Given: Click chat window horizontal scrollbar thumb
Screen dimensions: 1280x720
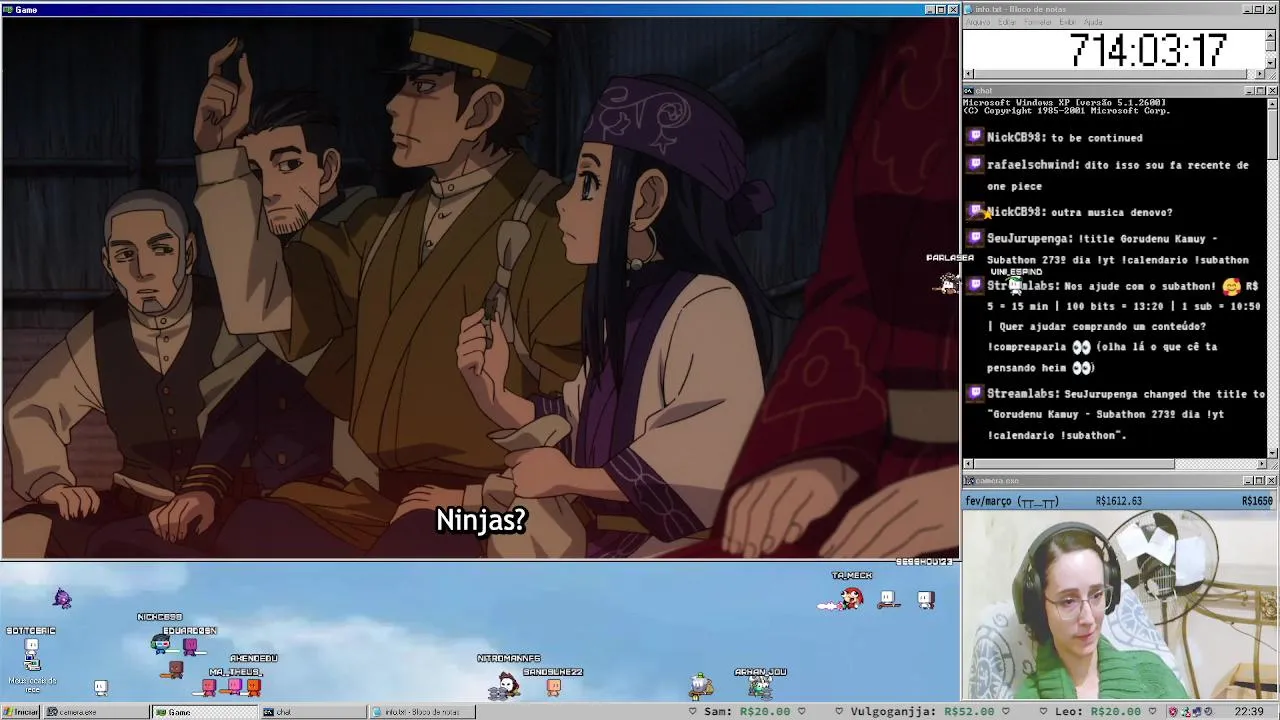Looking at the screenshot, I should coord(1073,464).
